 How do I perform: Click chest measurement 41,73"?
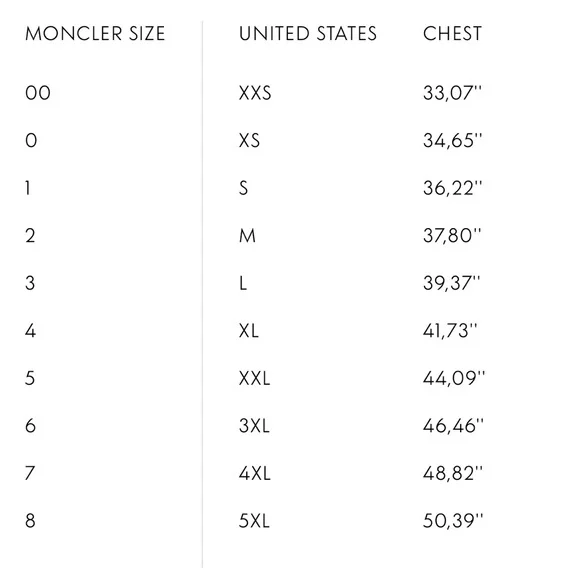click(450, 331)
